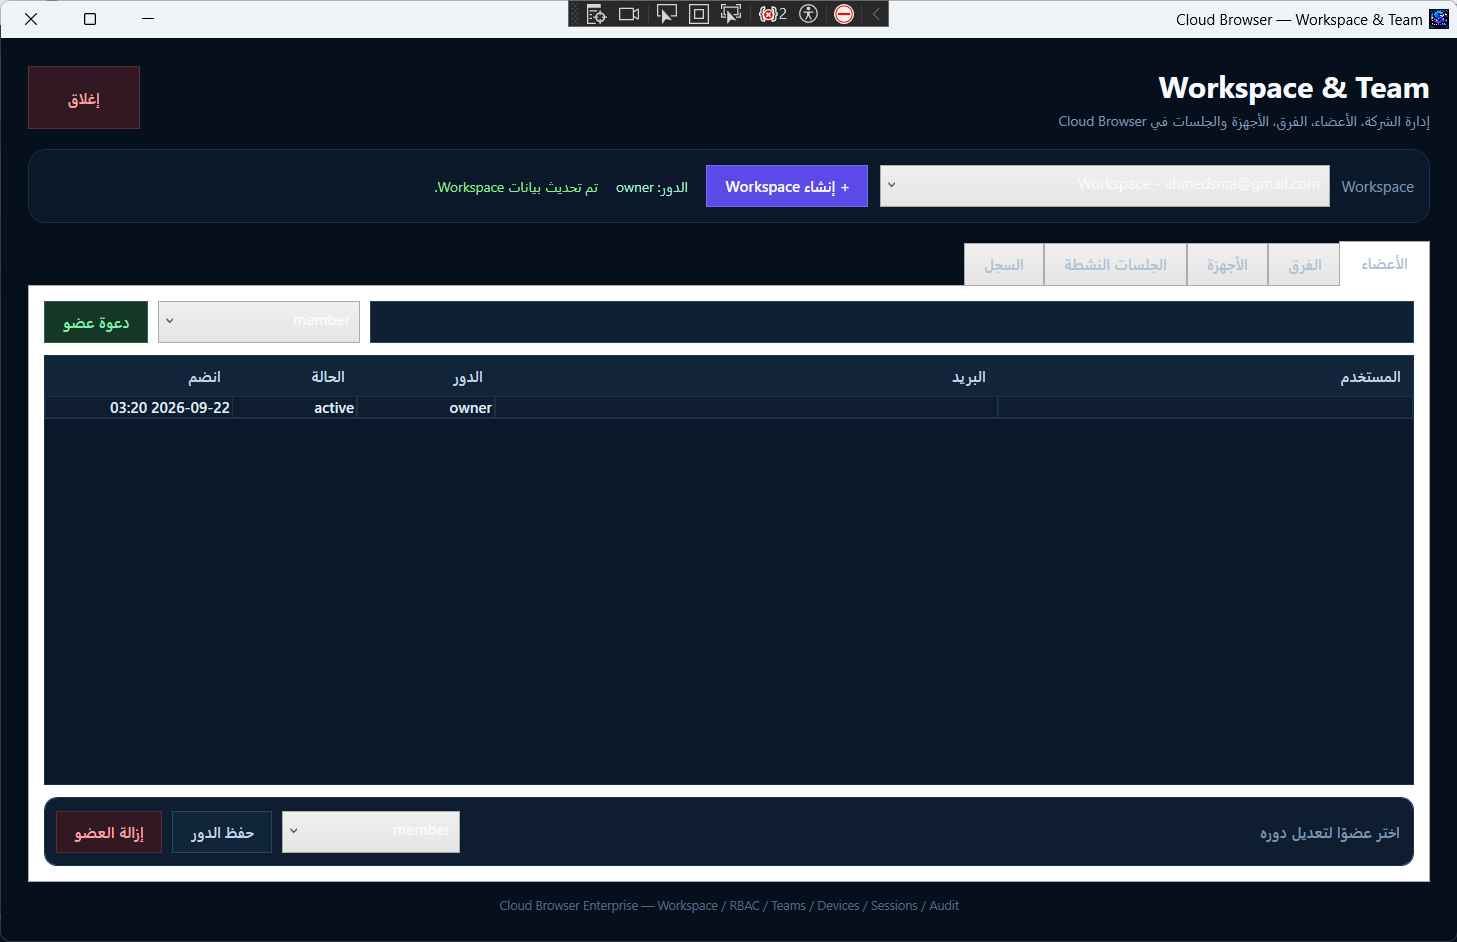This screenshot has width=1457, height=942.
Task: Minimize the window from the title bar
Action: 148,19
